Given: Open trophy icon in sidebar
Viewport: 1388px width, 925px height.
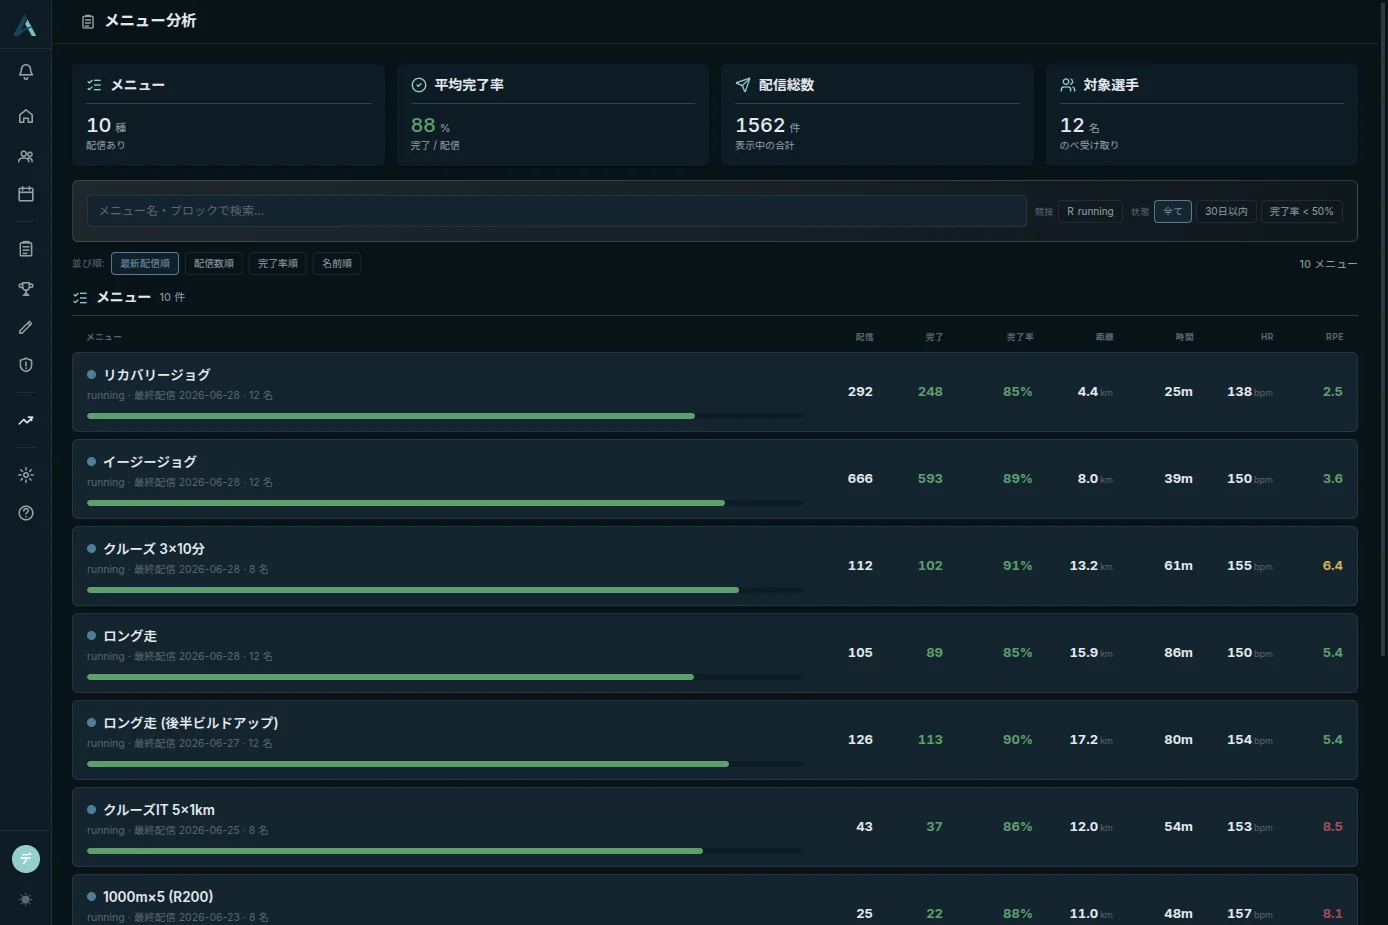Looking at the screenshot, I should click(x=26, y=289).
